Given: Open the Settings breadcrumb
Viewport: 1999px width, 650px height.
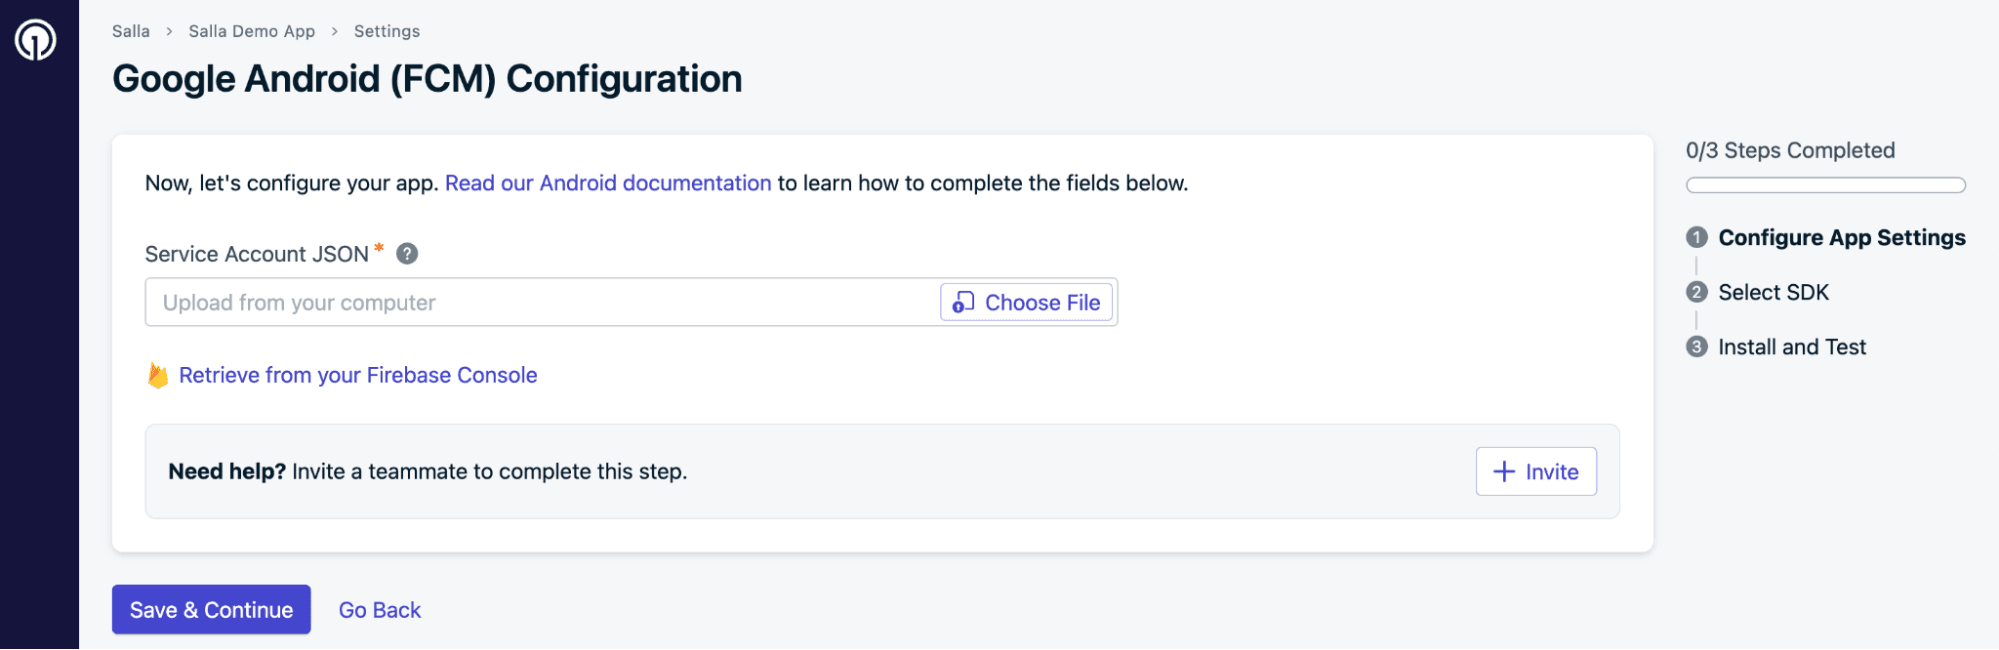Looking at the screenshot, I should (387, 31).
